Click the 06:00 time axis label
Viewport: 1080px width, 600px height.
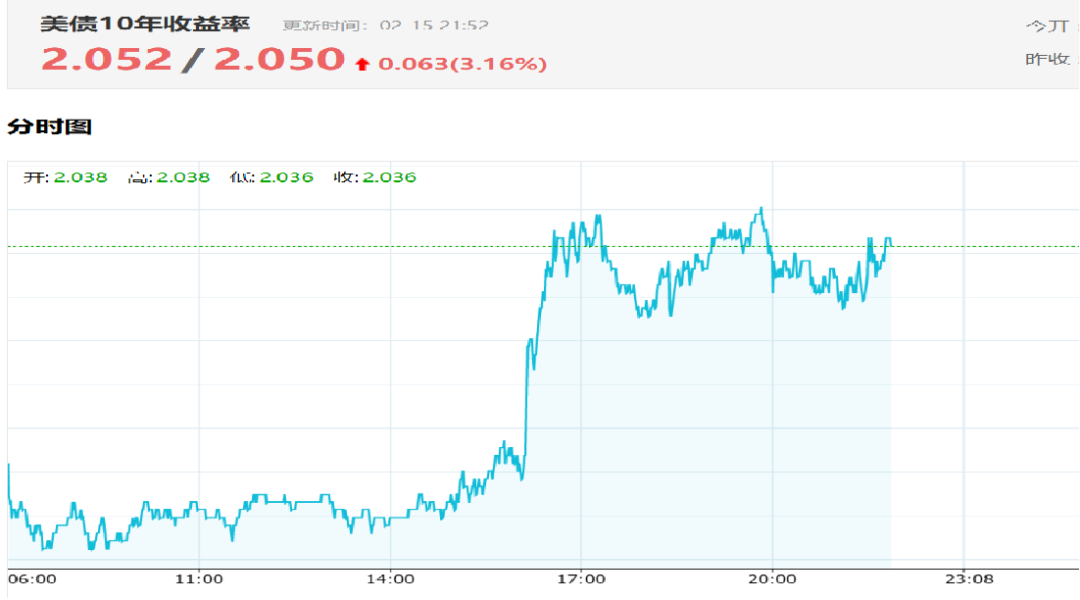[33, 579]
